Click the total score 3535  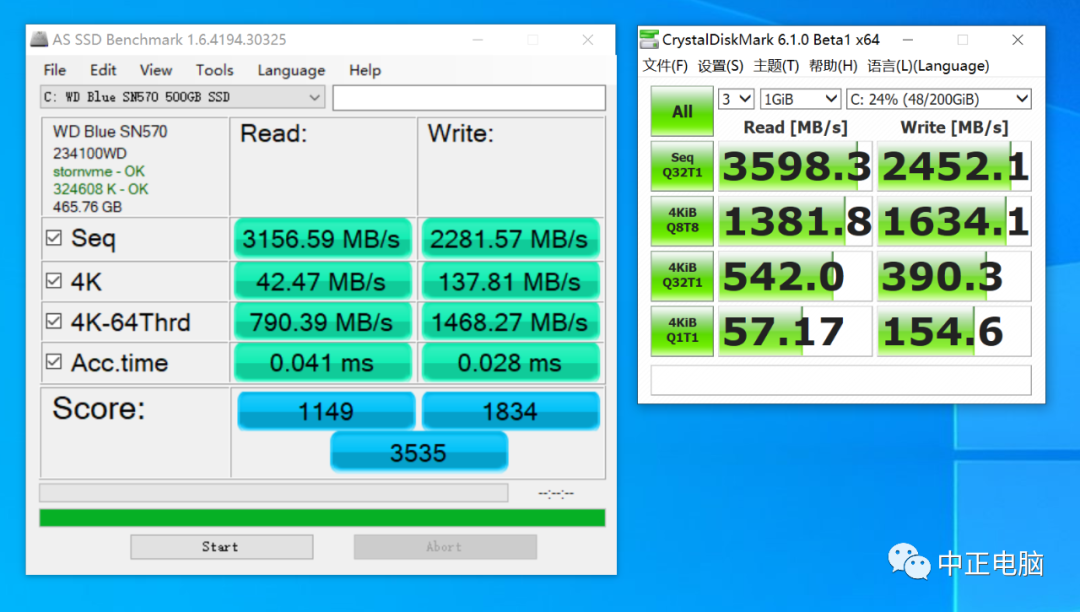419,452
